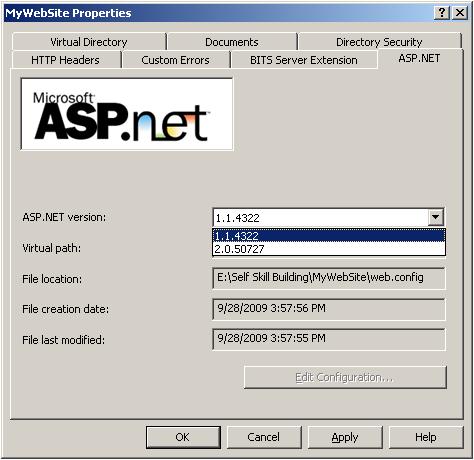Open Help for this dialog
The image size is (474, 460).
click(426, 437)
